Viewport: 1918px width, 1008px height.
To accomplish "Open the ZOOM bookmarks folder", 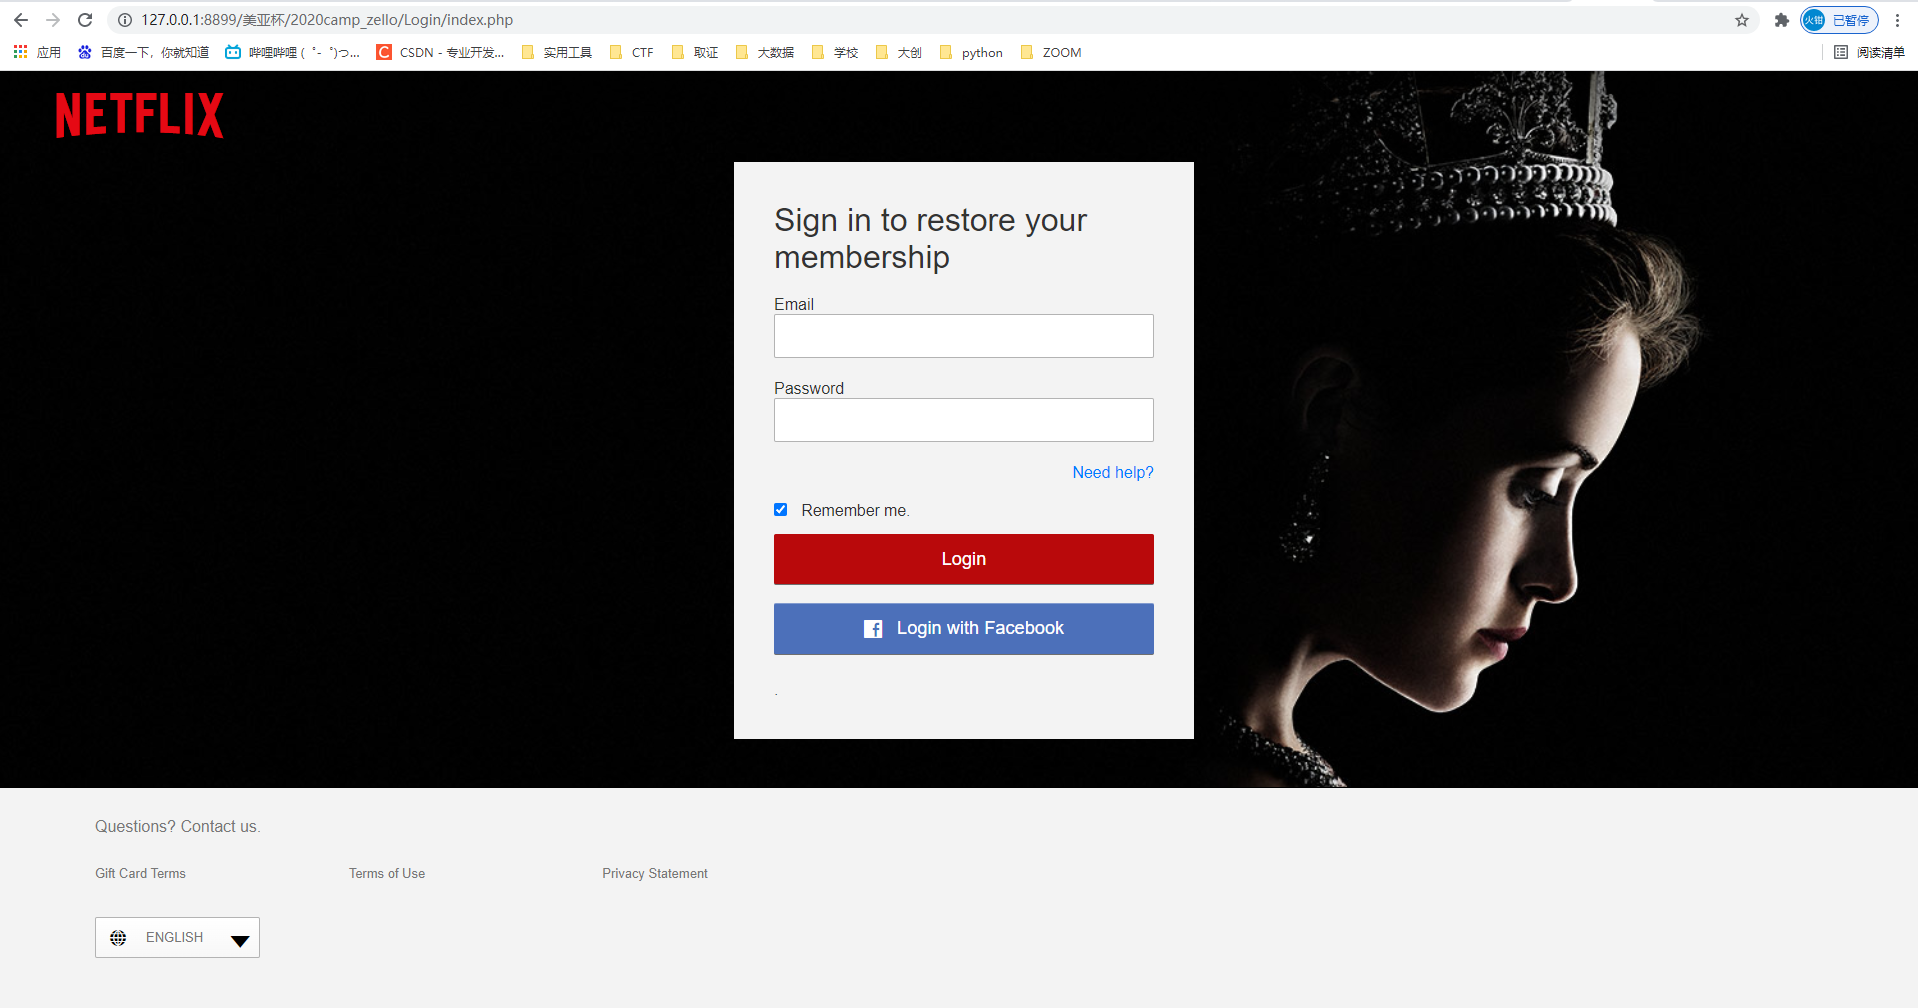I will 1051,52.
